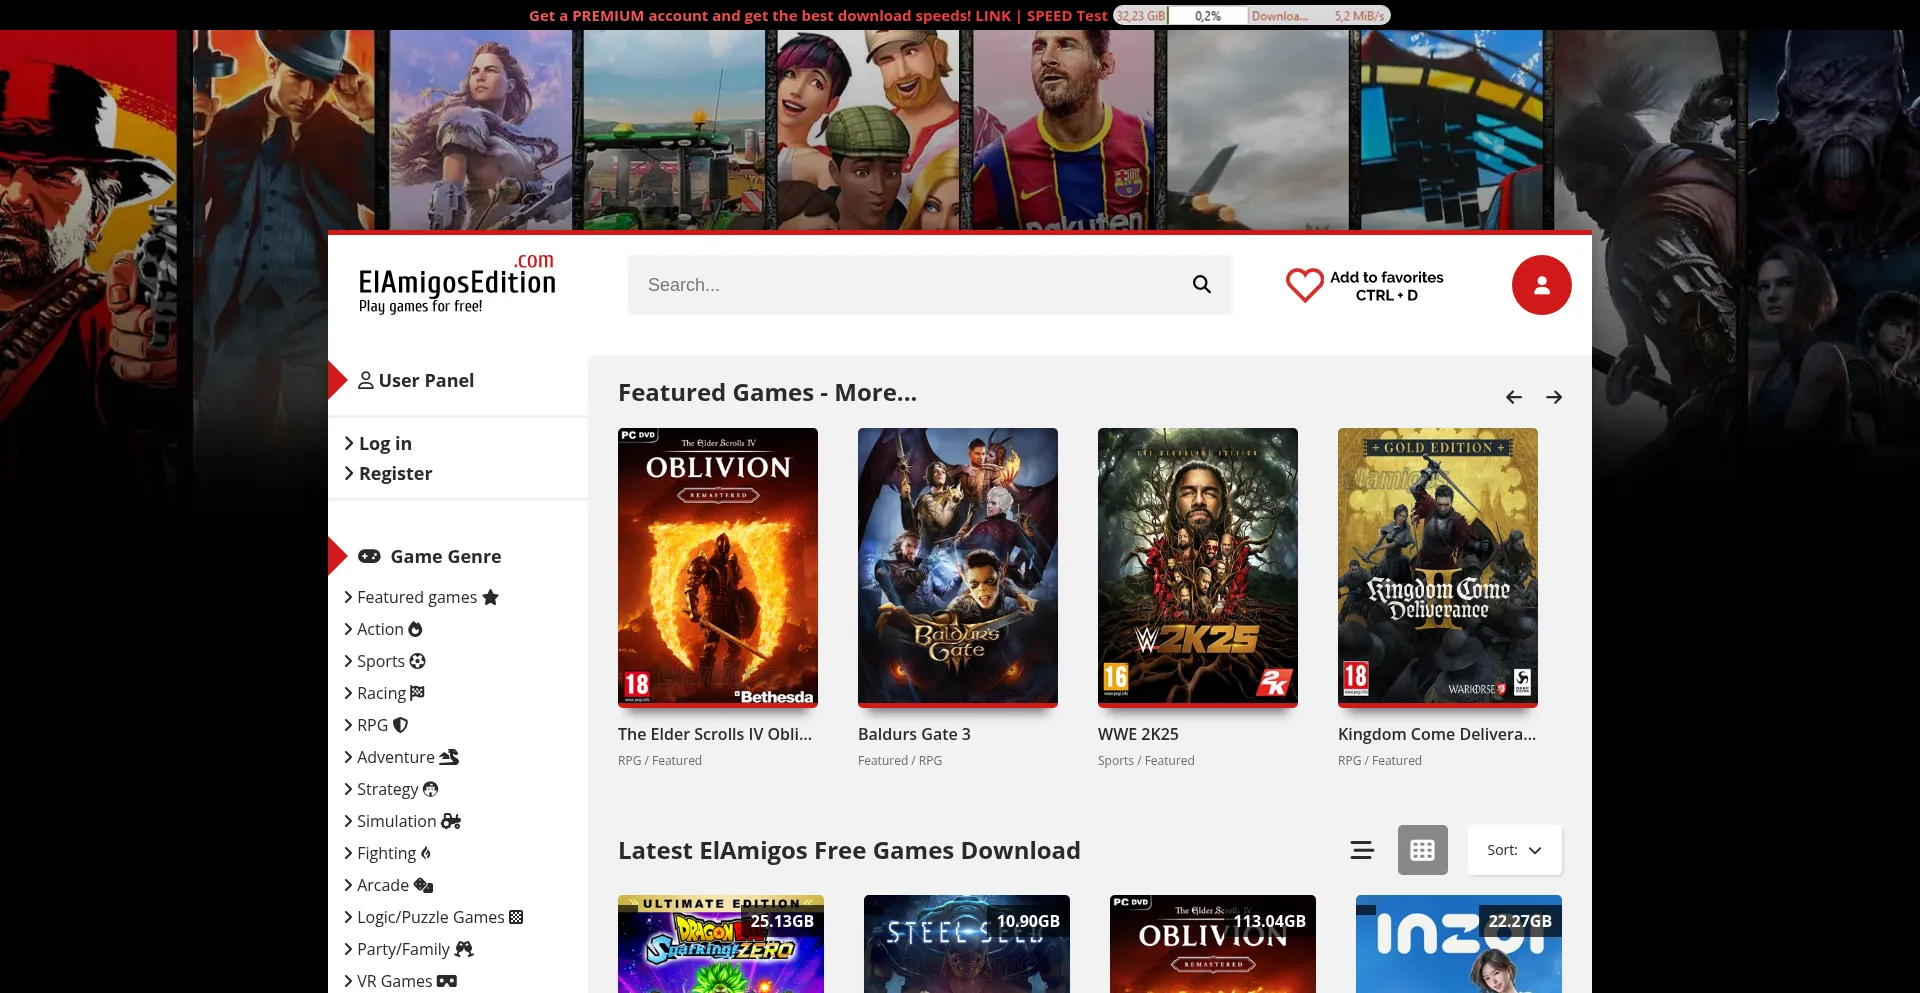Open Fighting genre category
This screenshot has height=993, width=1920.
[x=386, y=853]
